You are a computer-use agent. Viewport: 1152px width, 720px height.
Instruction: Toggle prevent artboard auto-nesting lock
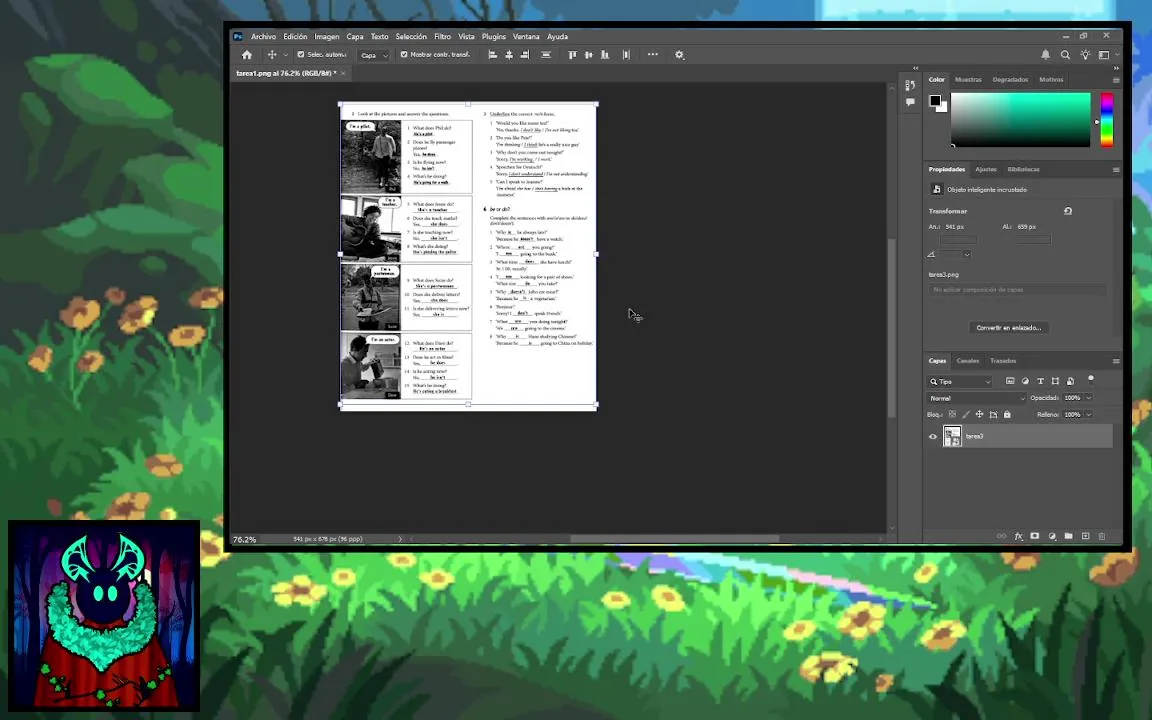coord(993,414)
